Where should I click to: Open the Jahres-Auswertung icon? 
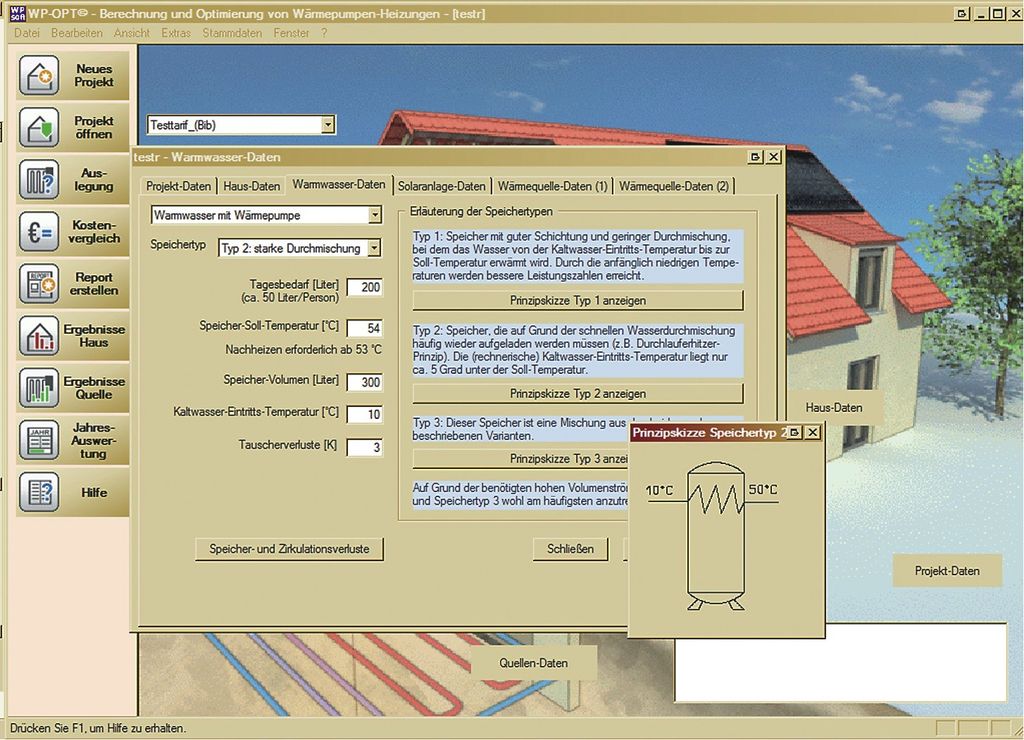[40, 440]
